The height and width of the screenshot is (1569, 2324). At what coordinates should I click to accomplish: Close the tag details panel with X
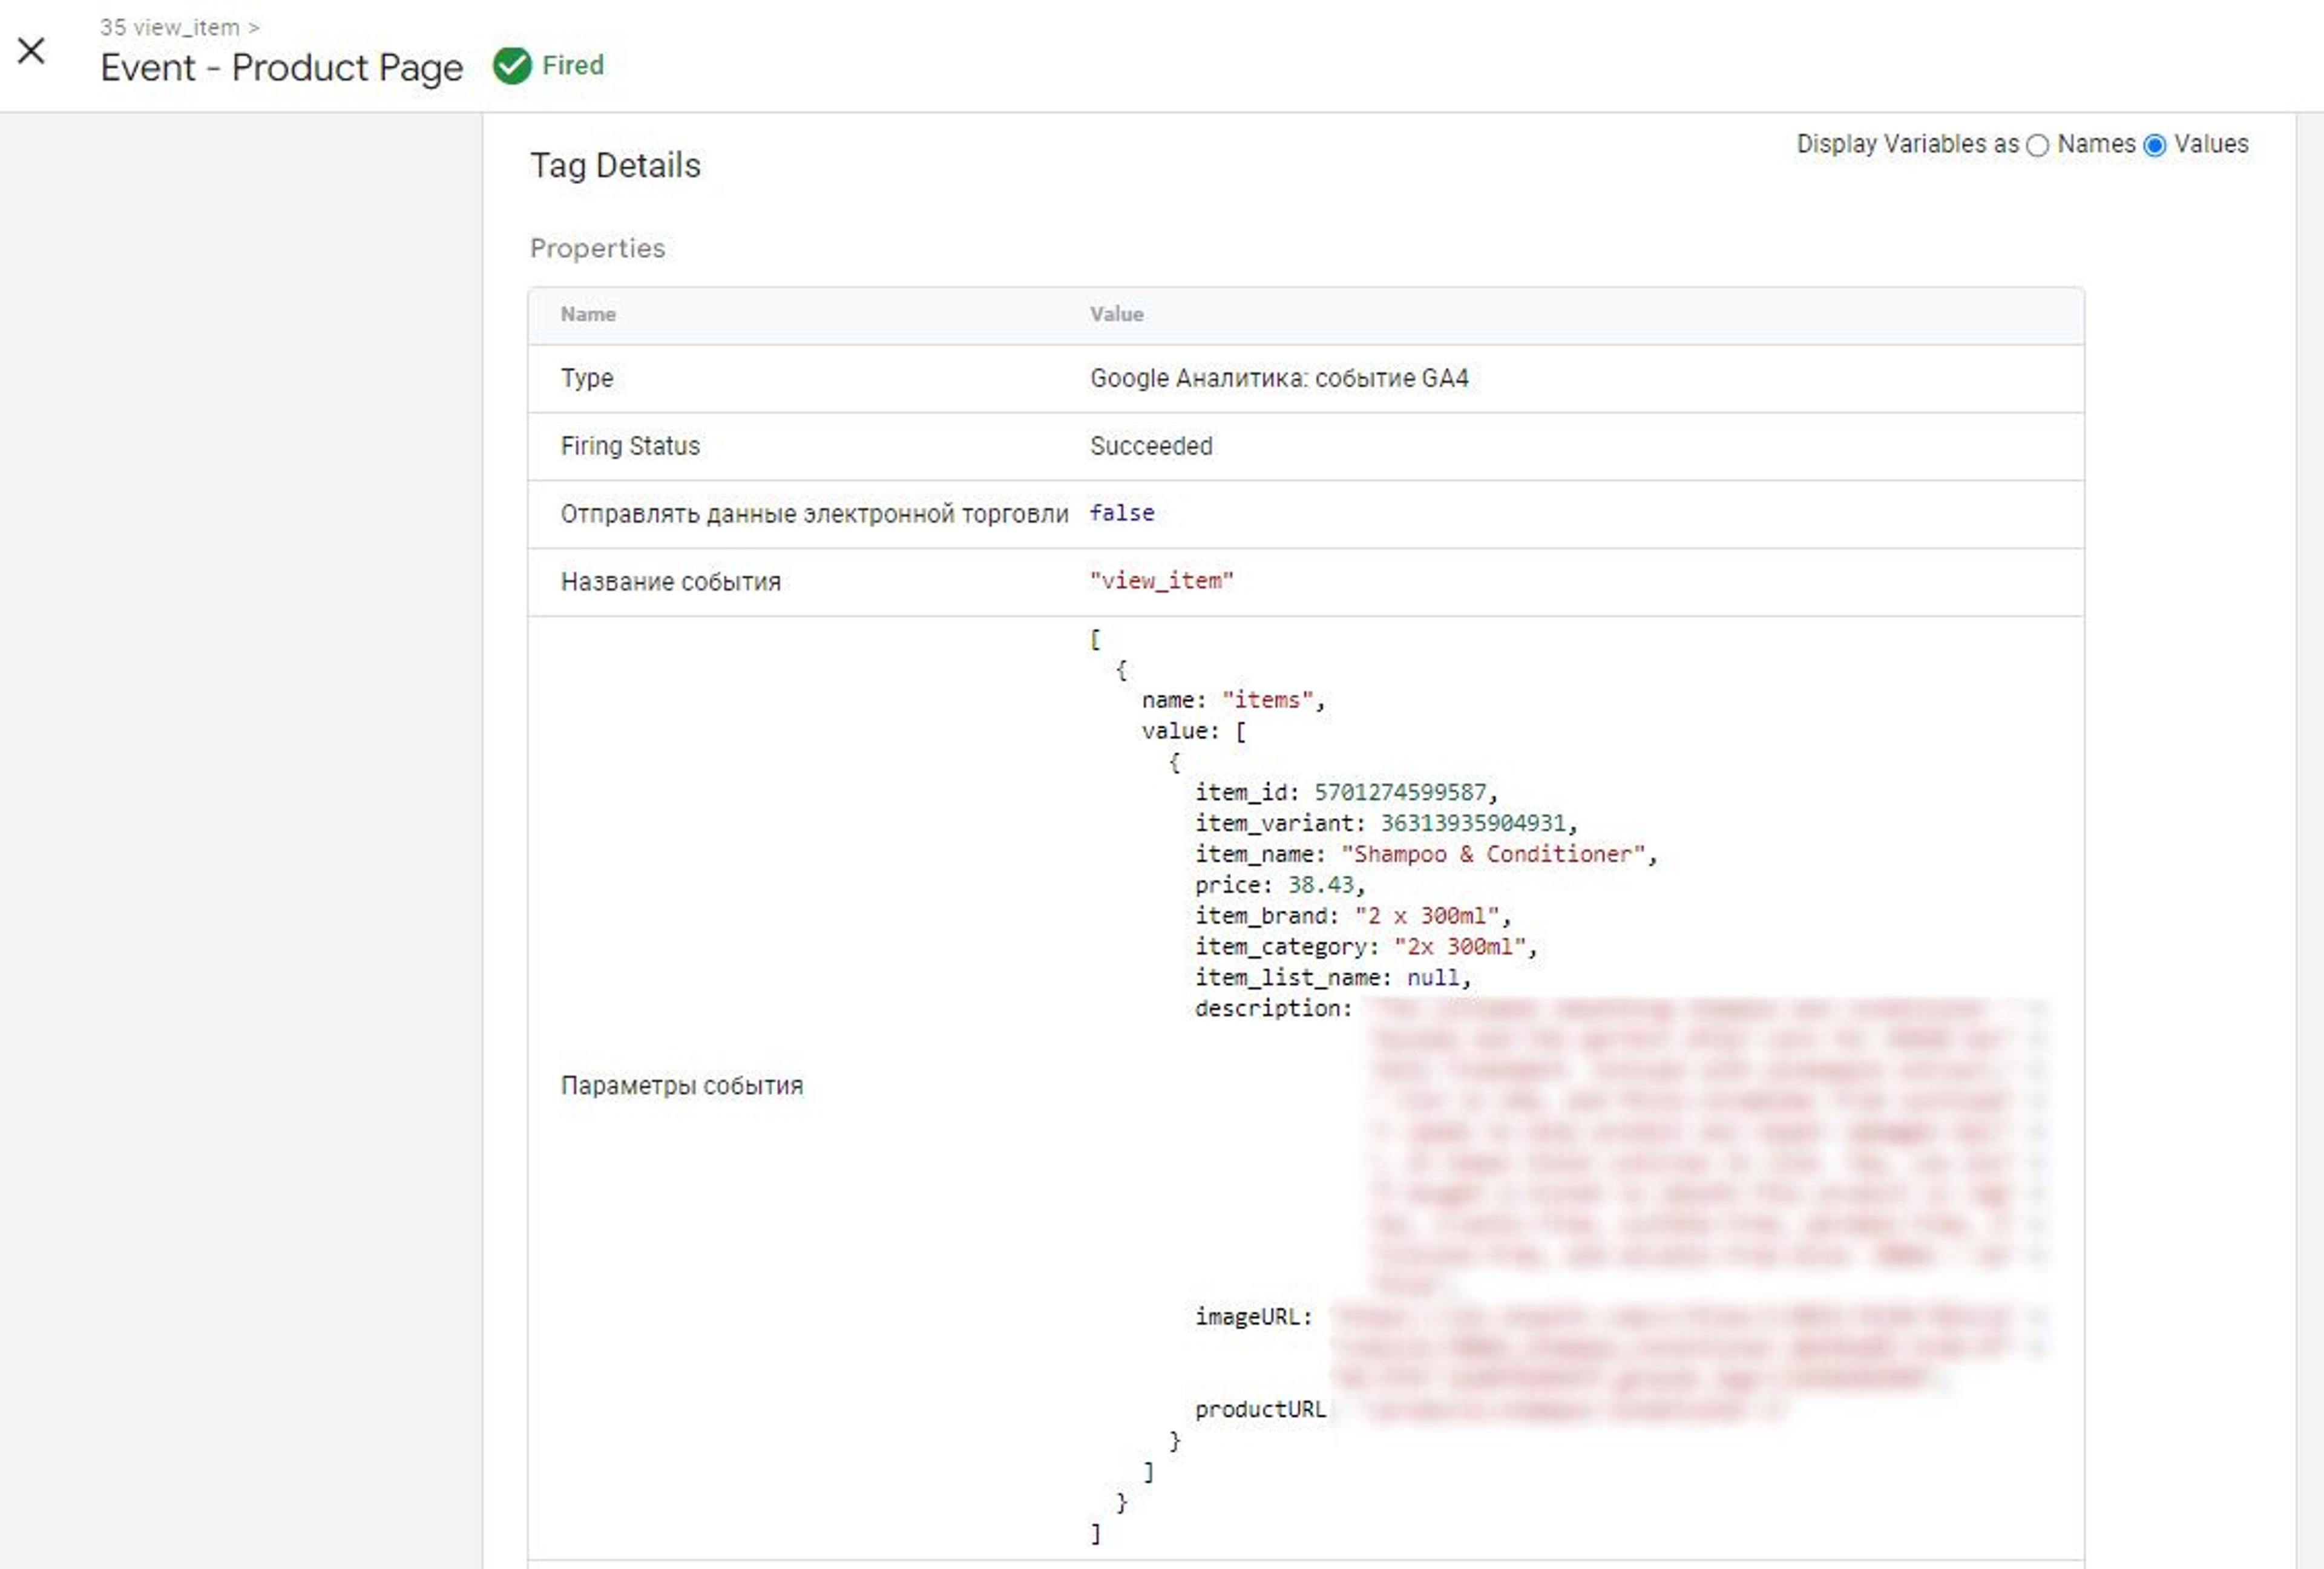(32, 51)
